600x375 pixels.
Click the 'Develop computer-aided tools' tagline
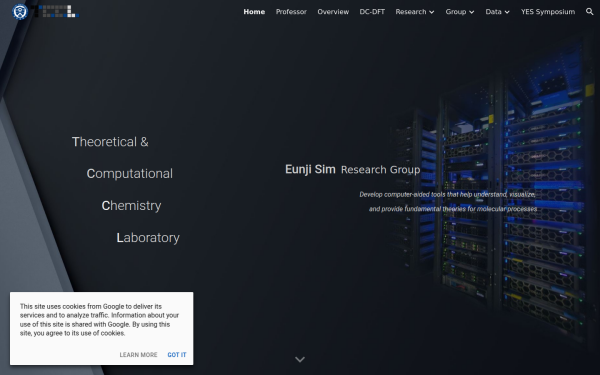click(x=447, y=194)
